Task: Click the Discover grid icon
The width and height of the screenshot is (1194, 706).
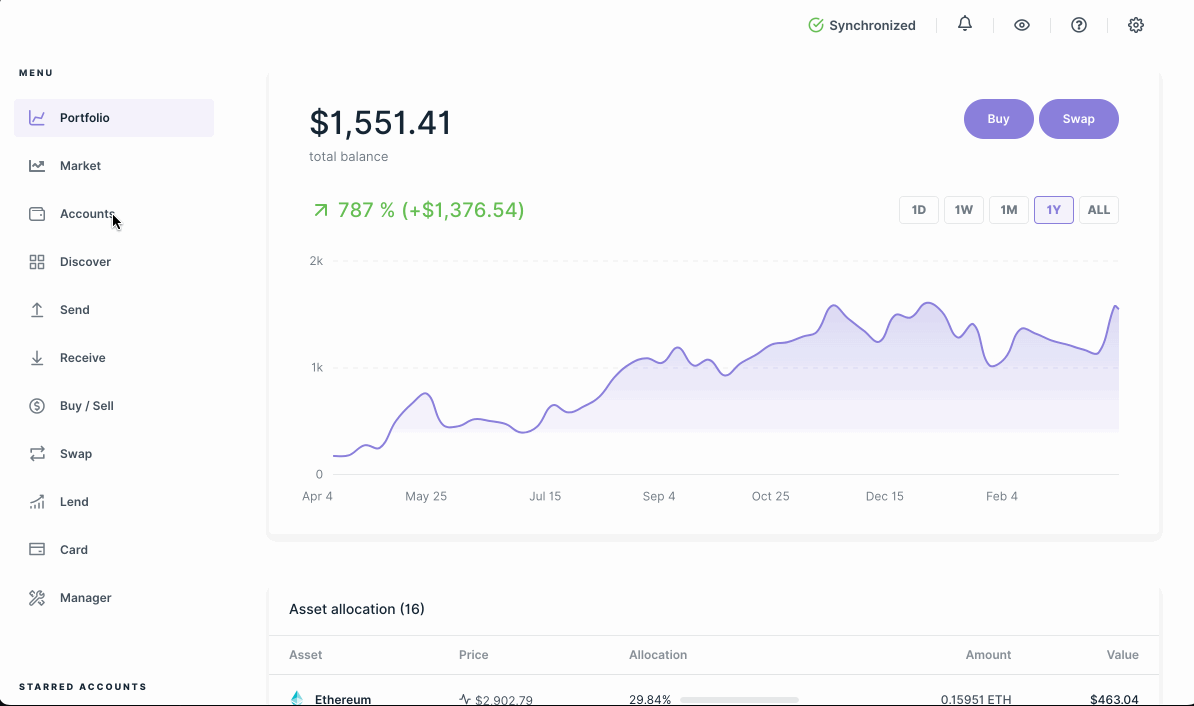Action: (x=37, y=261)
